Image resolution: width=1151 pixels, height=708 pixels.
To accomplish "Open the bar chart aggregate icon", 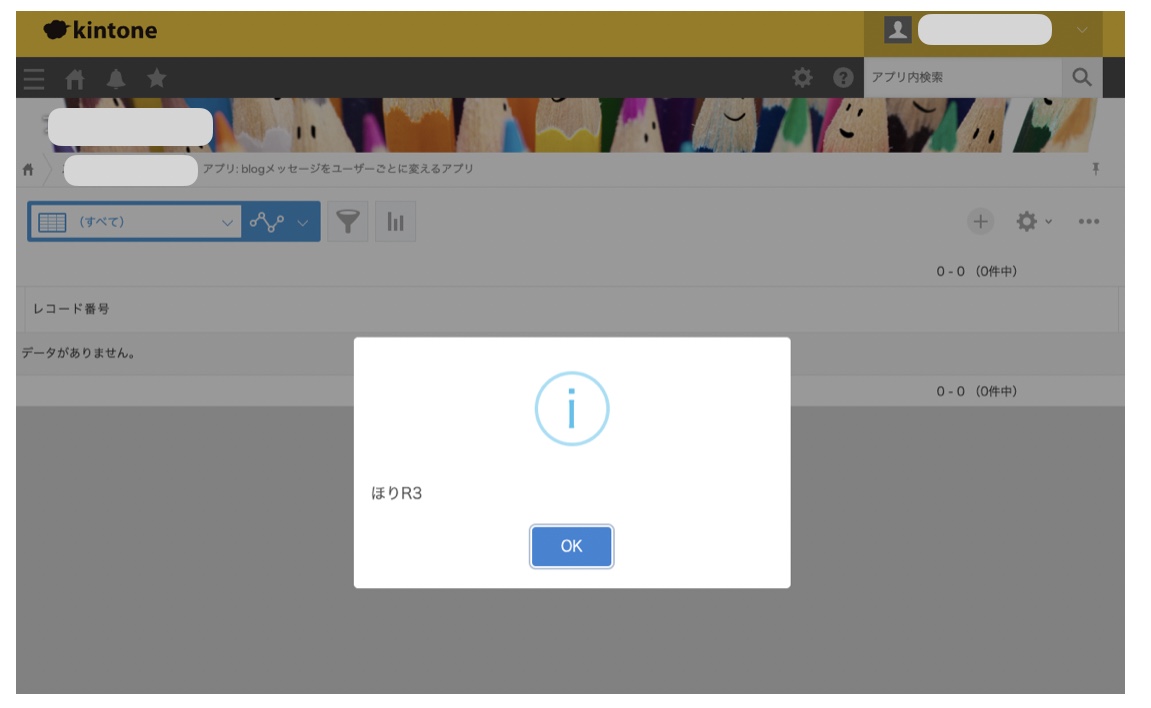I will 396,222.
